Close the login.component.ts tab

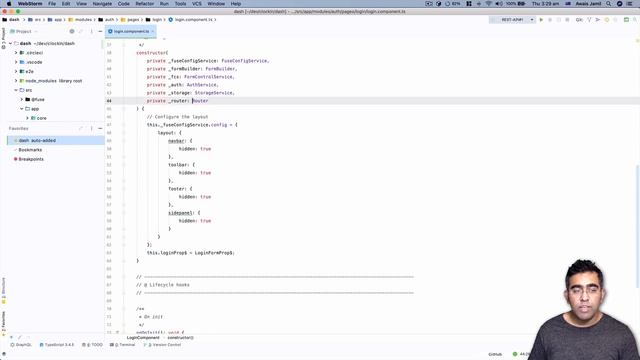[x=153, y=31]
